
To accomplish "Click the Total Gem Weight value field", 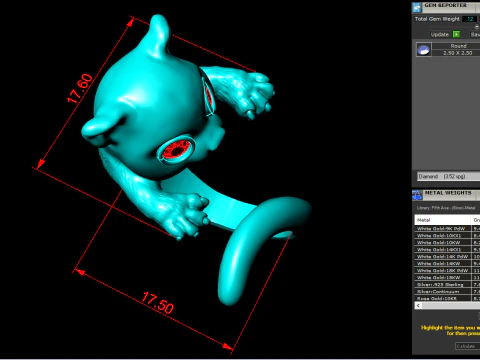I will [x=470, y=19].
